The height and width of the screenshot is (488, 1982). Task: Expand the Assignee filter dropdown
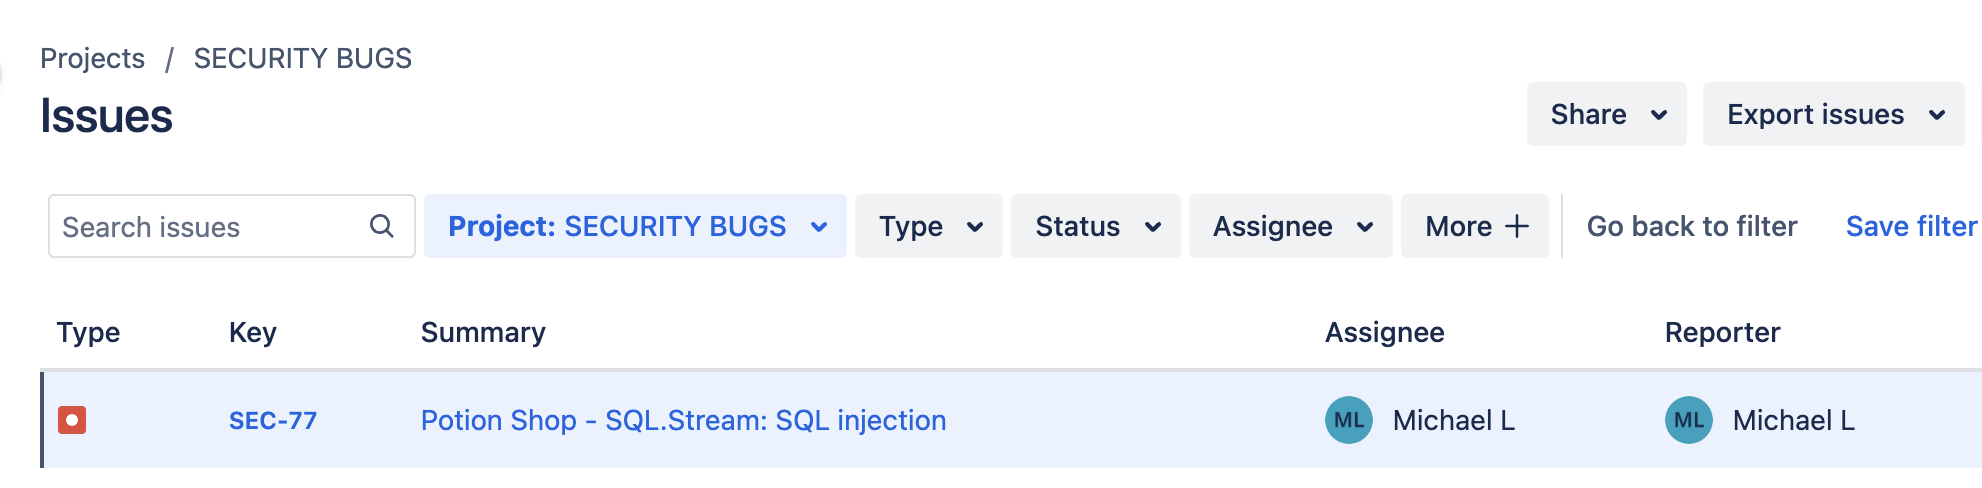click(1290, 226)
